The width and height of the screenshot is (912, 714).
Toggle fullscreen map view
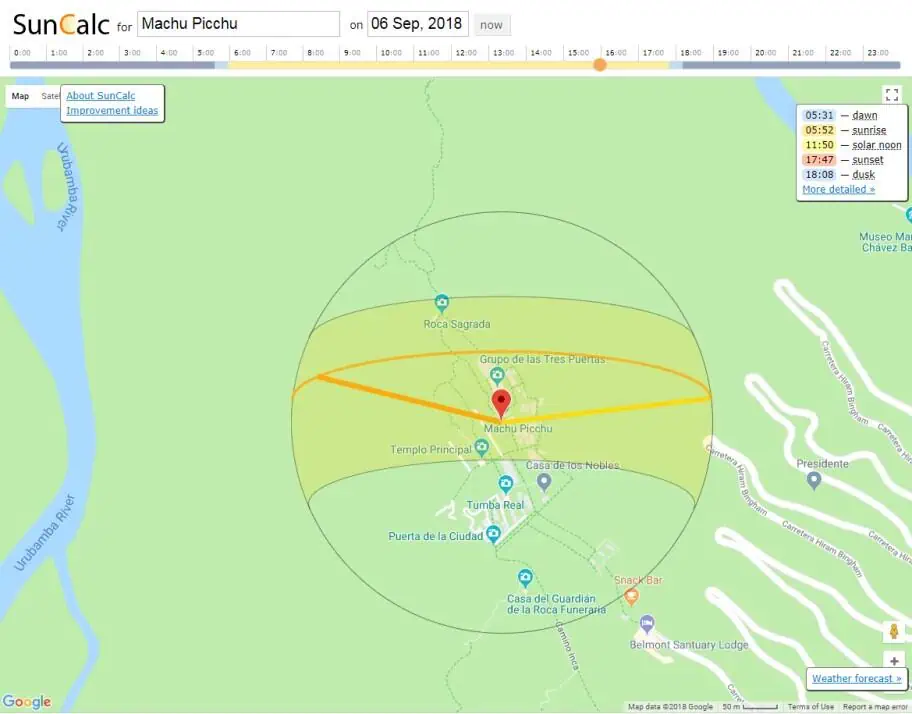pos(892,95)
